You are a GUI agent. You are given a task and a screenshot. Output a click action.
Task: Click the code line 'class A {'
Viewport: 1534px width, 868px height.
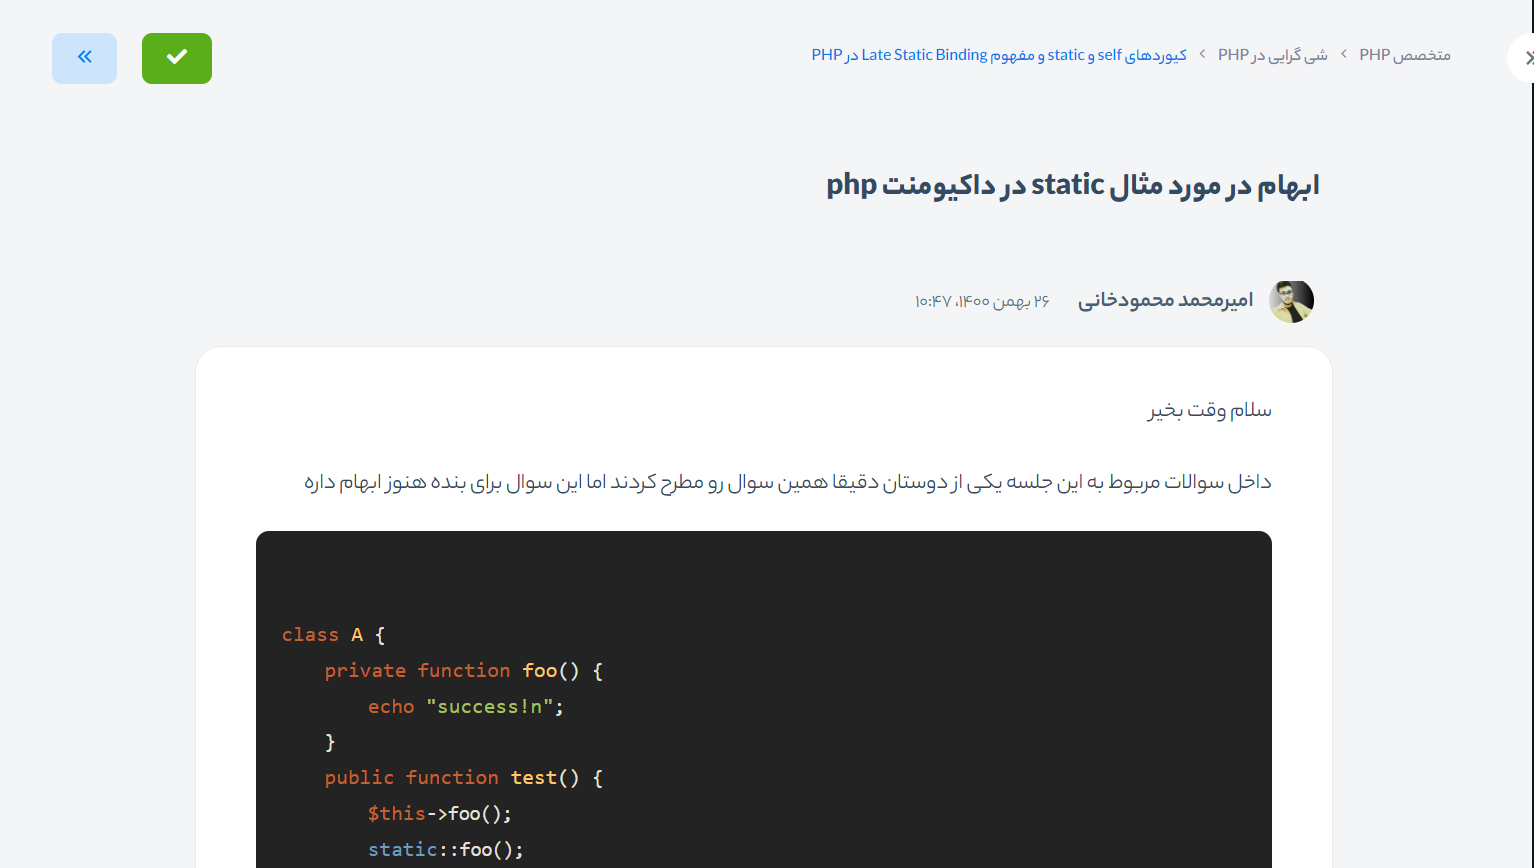coord(334,635)
